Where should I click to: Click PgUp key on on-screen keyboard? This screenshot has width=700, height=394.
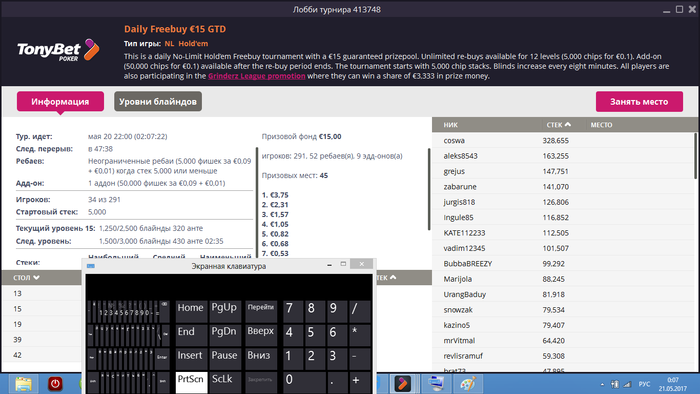pyautogui.click(x=224, y=311)
